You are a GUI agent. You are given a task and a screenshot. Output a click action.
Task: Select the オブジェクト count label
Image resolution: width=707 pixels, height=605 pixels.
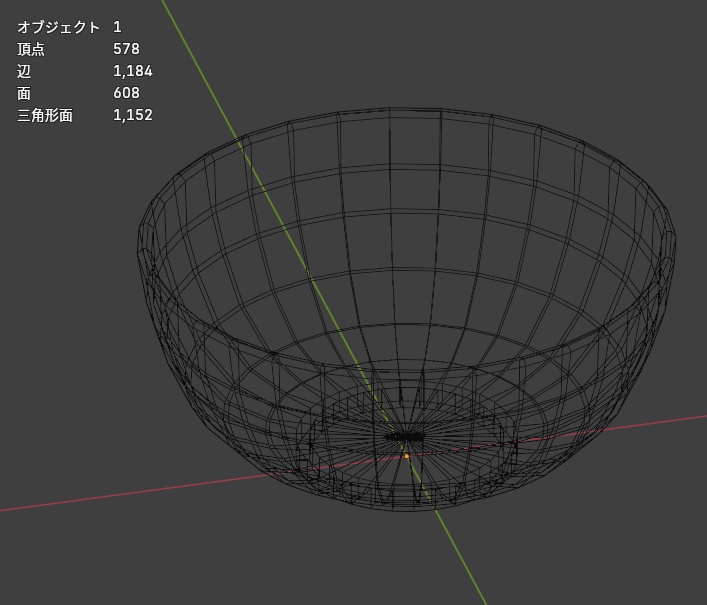(58, 27)
